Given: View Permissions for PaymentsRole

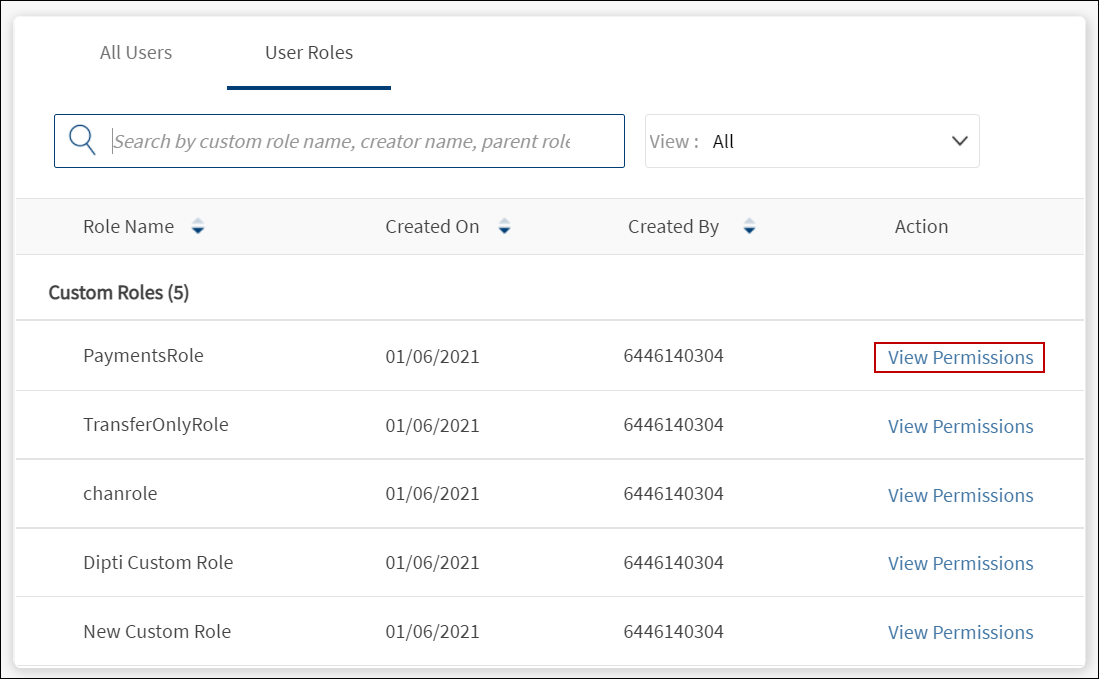Looking at the screenshot, I should (x=960, y=357).
